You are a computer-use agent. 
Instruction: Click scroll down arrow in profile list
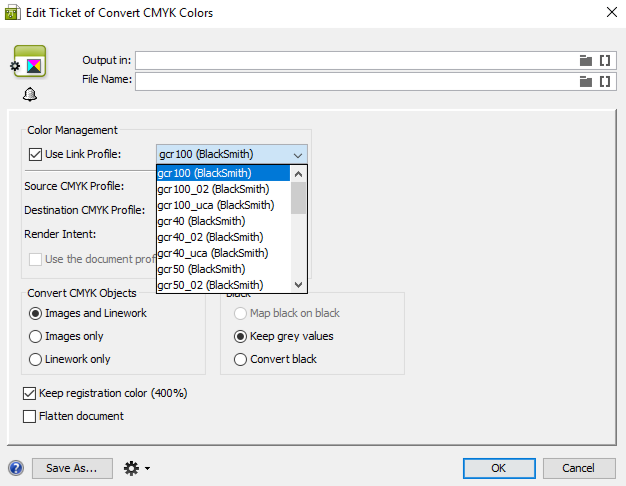coord(298,285)
